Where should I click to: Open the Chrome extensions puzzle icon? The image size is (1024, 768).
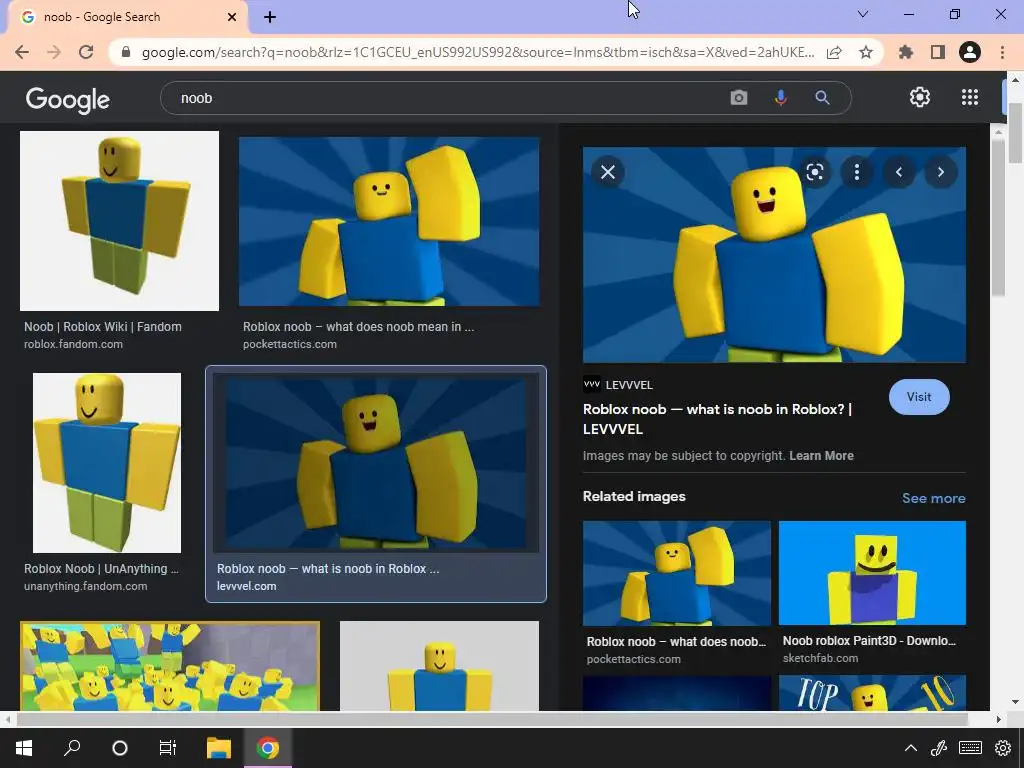click(906, 52)
